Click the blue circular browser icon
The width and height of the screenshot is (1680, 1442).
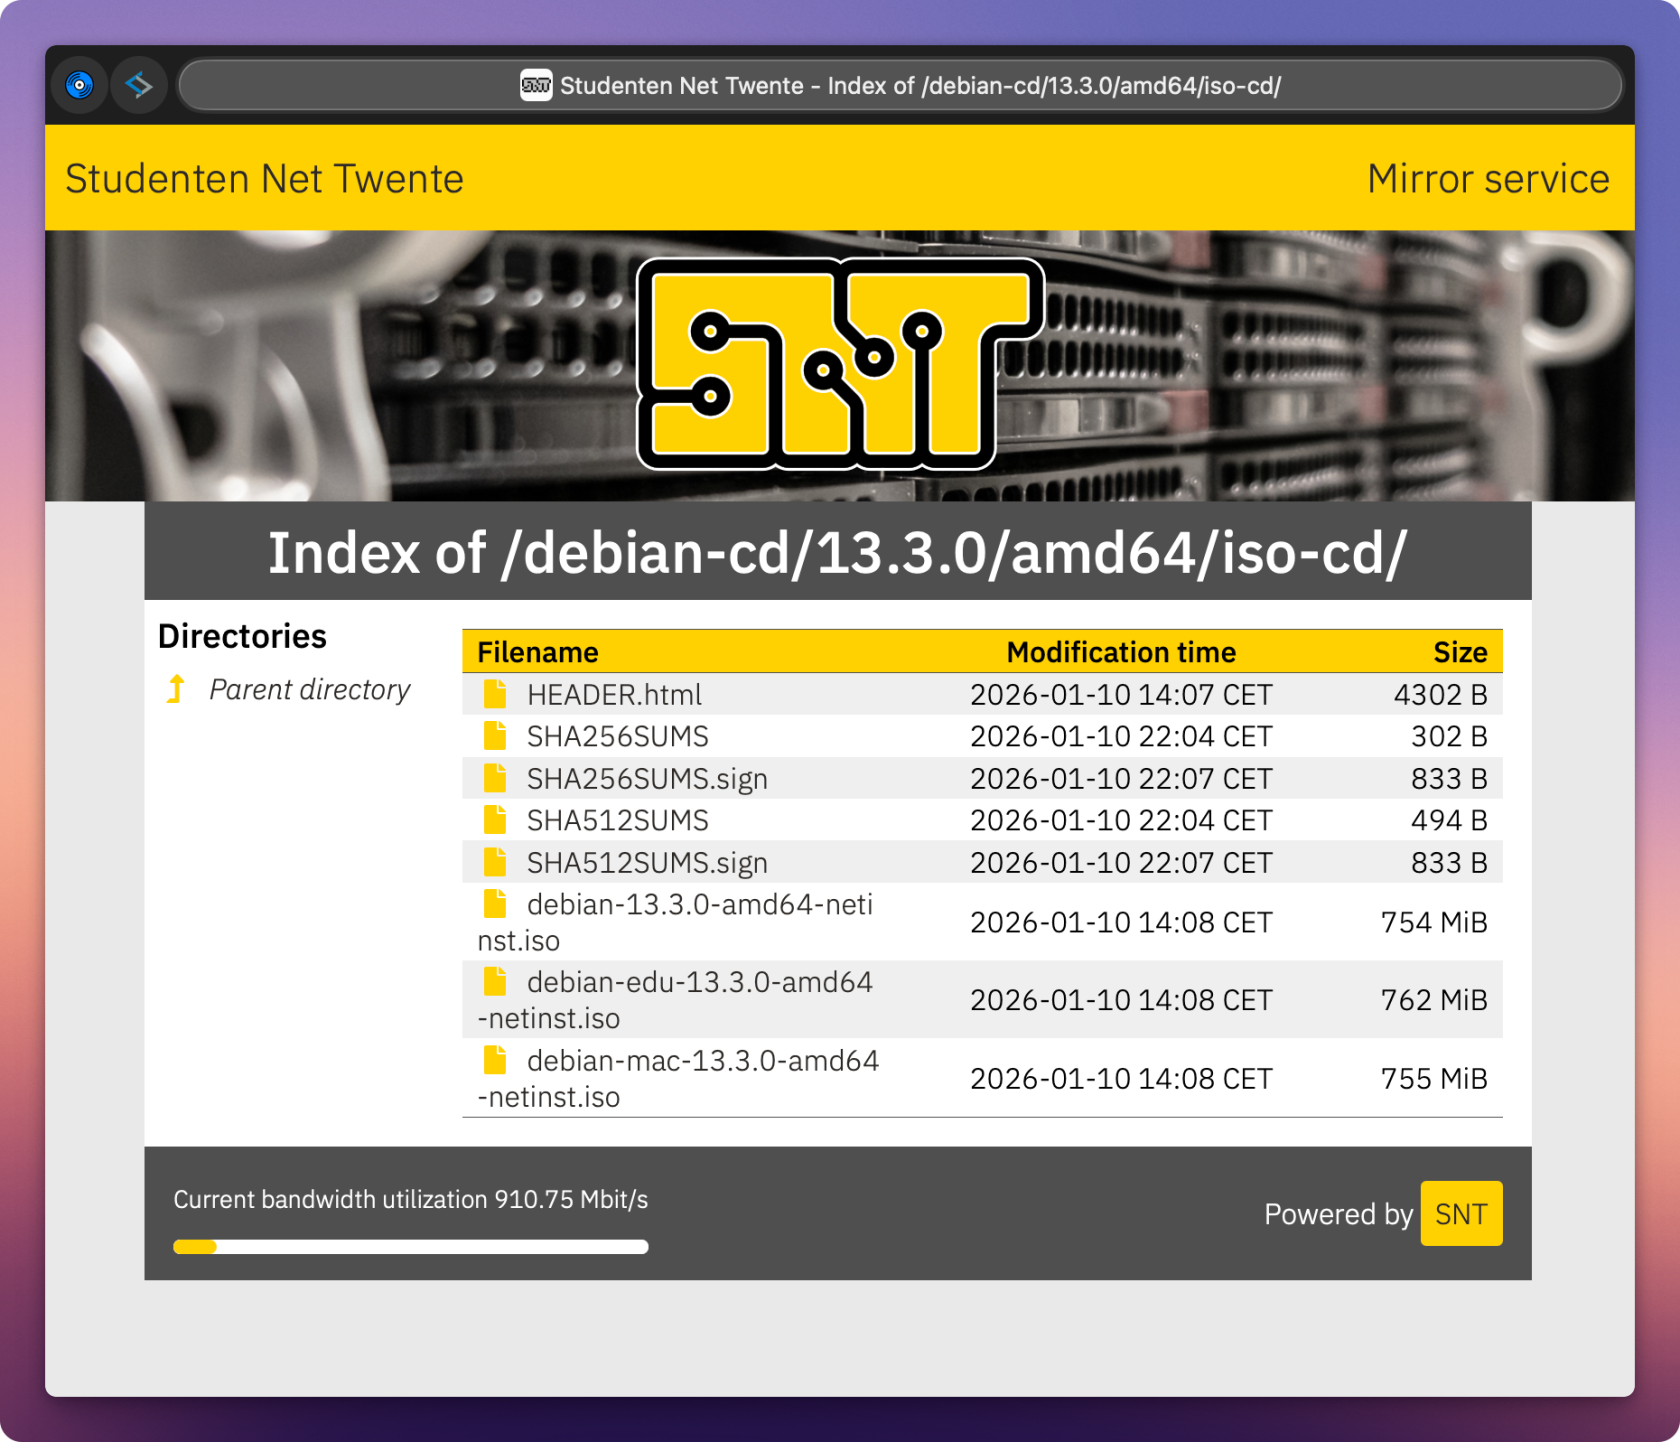click(x=79, y=86)
